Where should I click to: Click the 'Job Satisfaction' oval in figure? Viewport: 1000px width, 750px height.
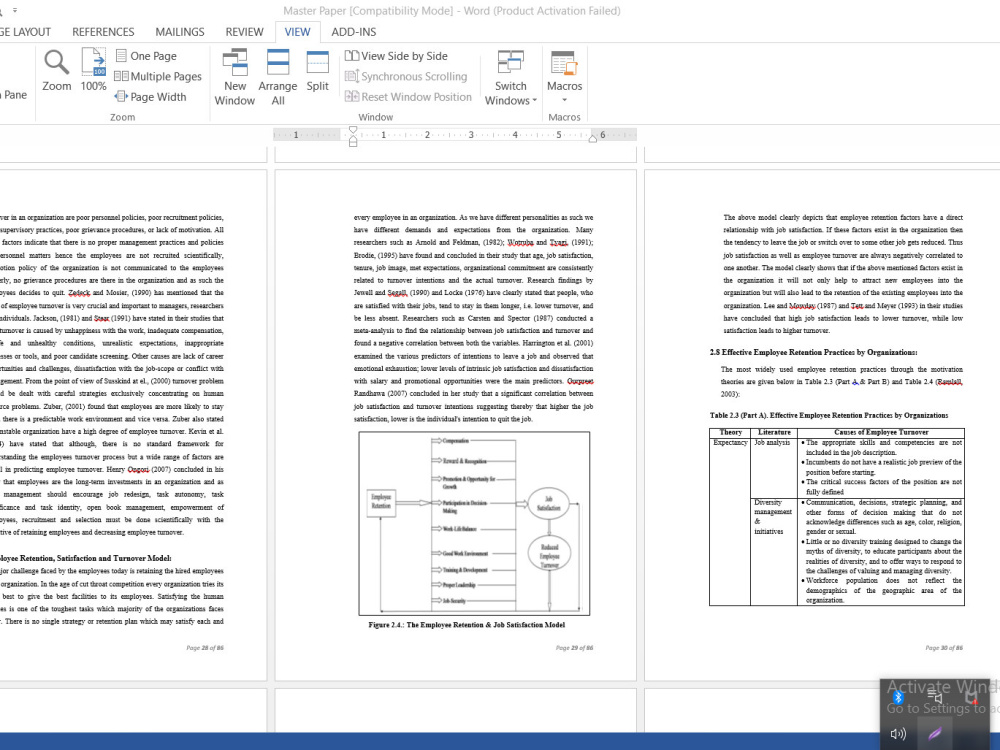pos(548,504)
